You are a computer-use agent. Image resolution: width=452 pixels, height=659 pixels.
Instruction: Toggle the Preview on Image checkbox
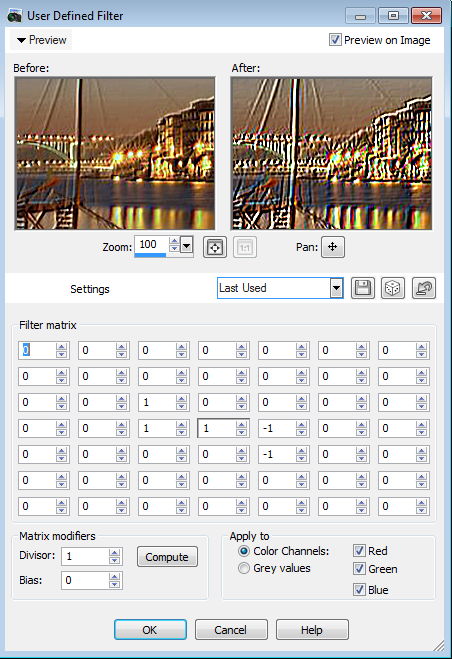click(335, 40)
